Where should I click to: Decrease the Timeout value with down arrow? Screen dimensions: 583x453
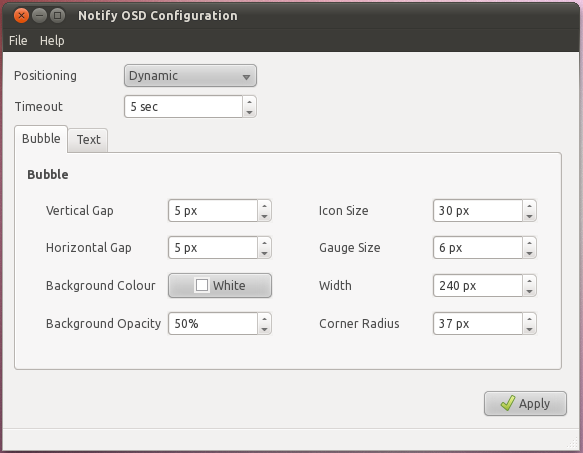coord(249,112)
